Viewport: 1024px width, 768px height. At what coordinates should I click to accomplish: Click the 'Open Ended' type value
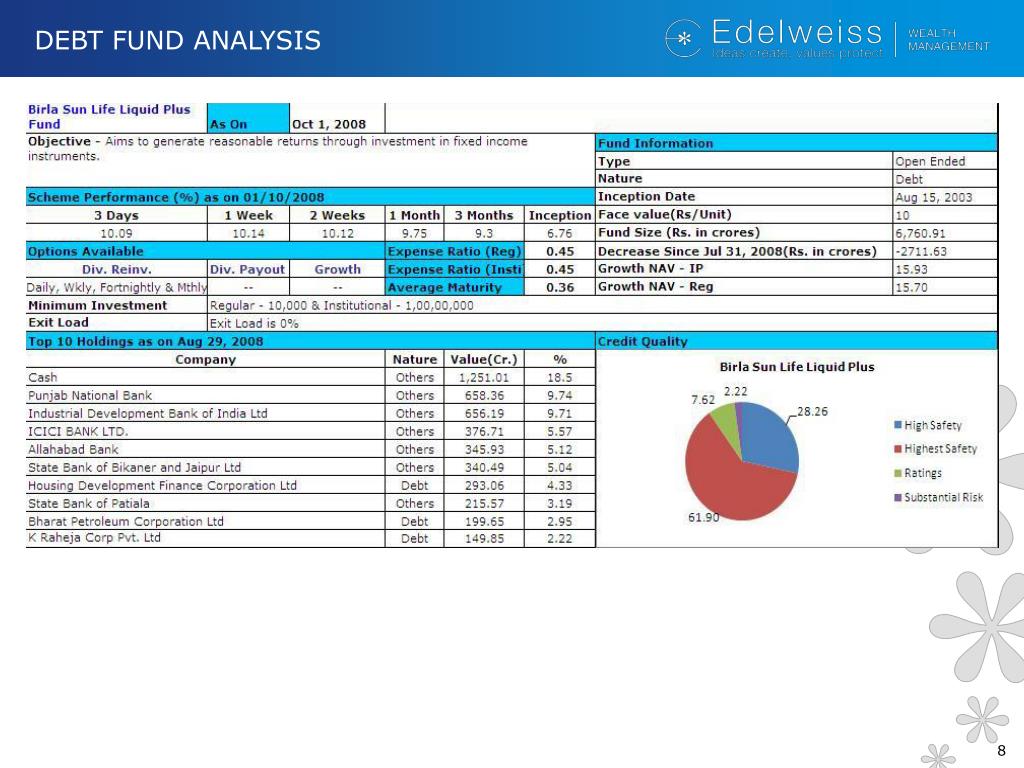coord(930,161)
